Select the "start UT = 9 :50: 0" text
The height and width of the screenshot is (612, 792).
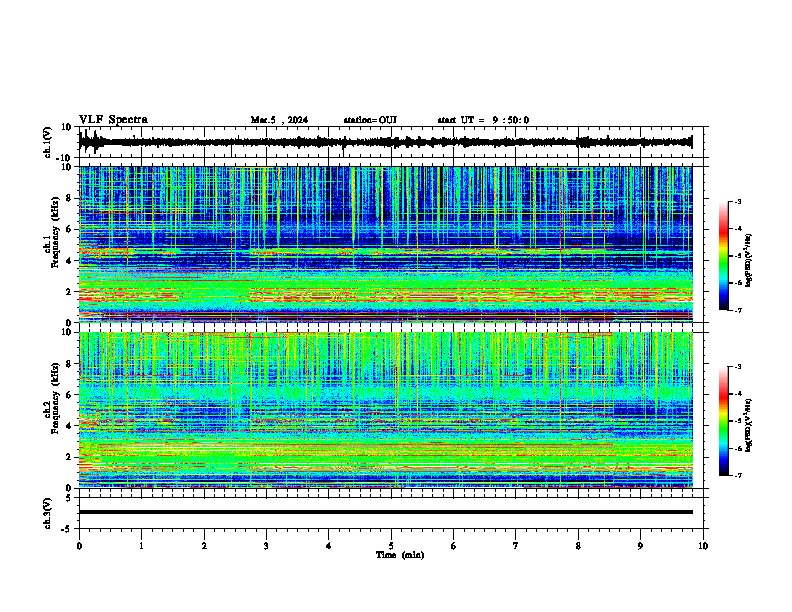point(483,120)
